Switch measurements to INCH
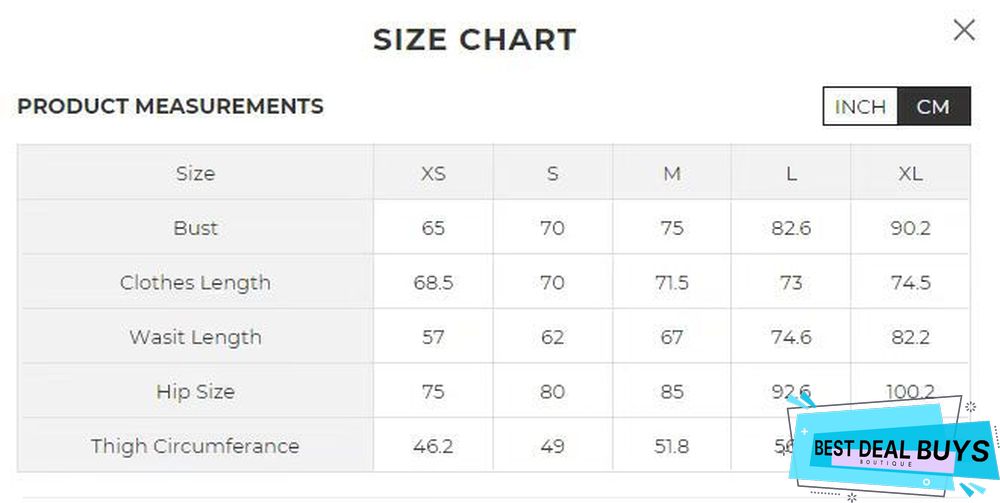This screenshot has width=1000, height=503. (x=860, y=107)
